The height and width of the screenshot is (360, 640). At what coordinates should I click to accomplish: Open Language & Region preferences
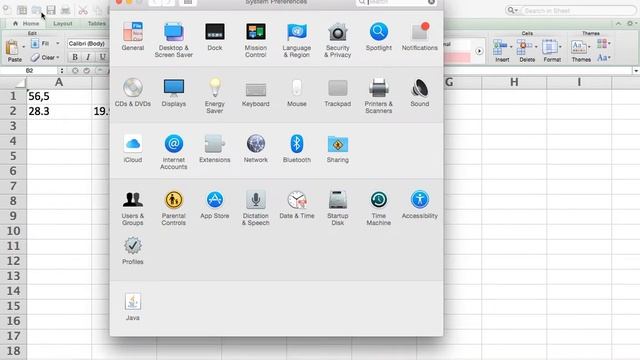(x=297, y=40)
